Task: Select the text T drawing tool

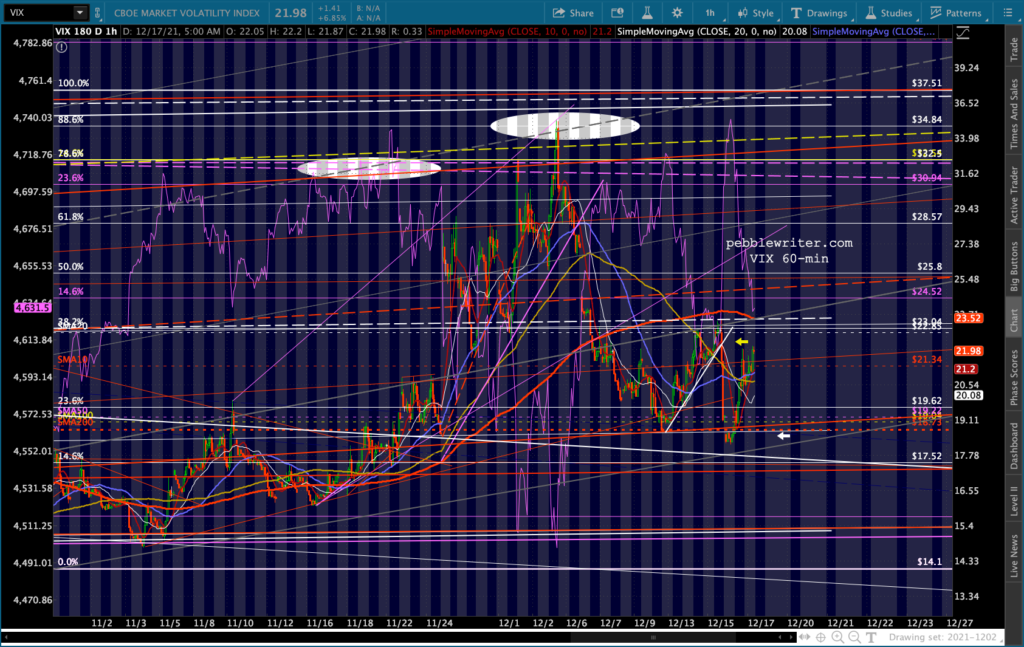Action: coord(871,637)
